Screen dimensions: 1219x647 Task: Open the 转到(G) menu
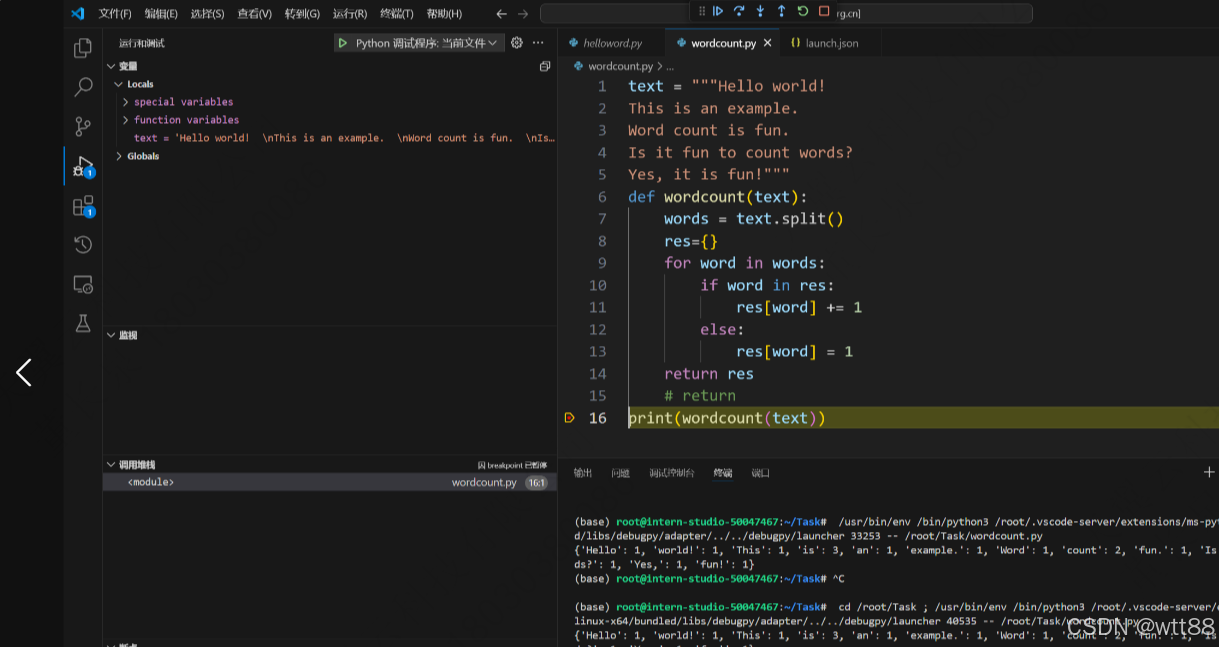[302, 14]
